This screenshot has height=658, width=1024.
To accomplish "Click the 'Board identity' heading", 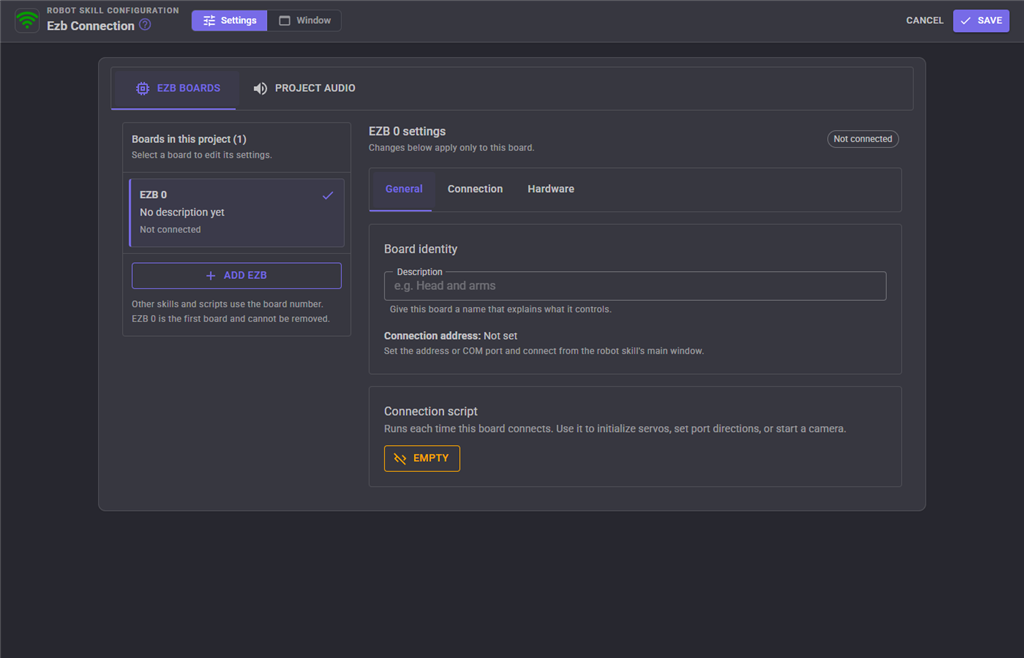I will point(421,249).
